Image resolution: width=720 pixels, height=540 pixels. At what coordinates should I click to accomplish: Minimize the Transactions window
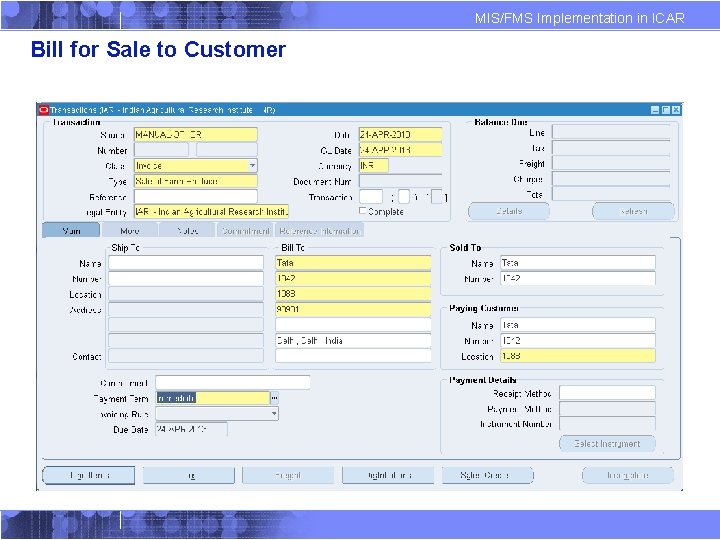(x=655, y=110)
